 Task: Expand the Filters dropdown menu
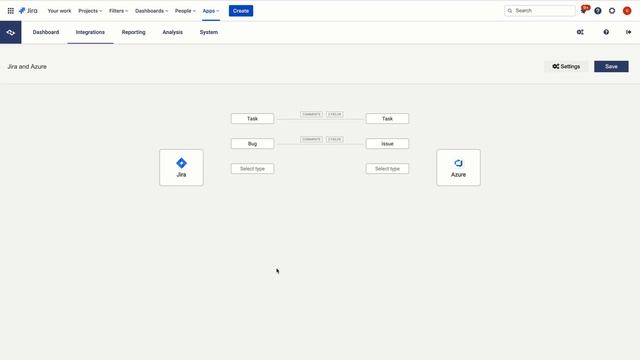[x=118, y=11]
